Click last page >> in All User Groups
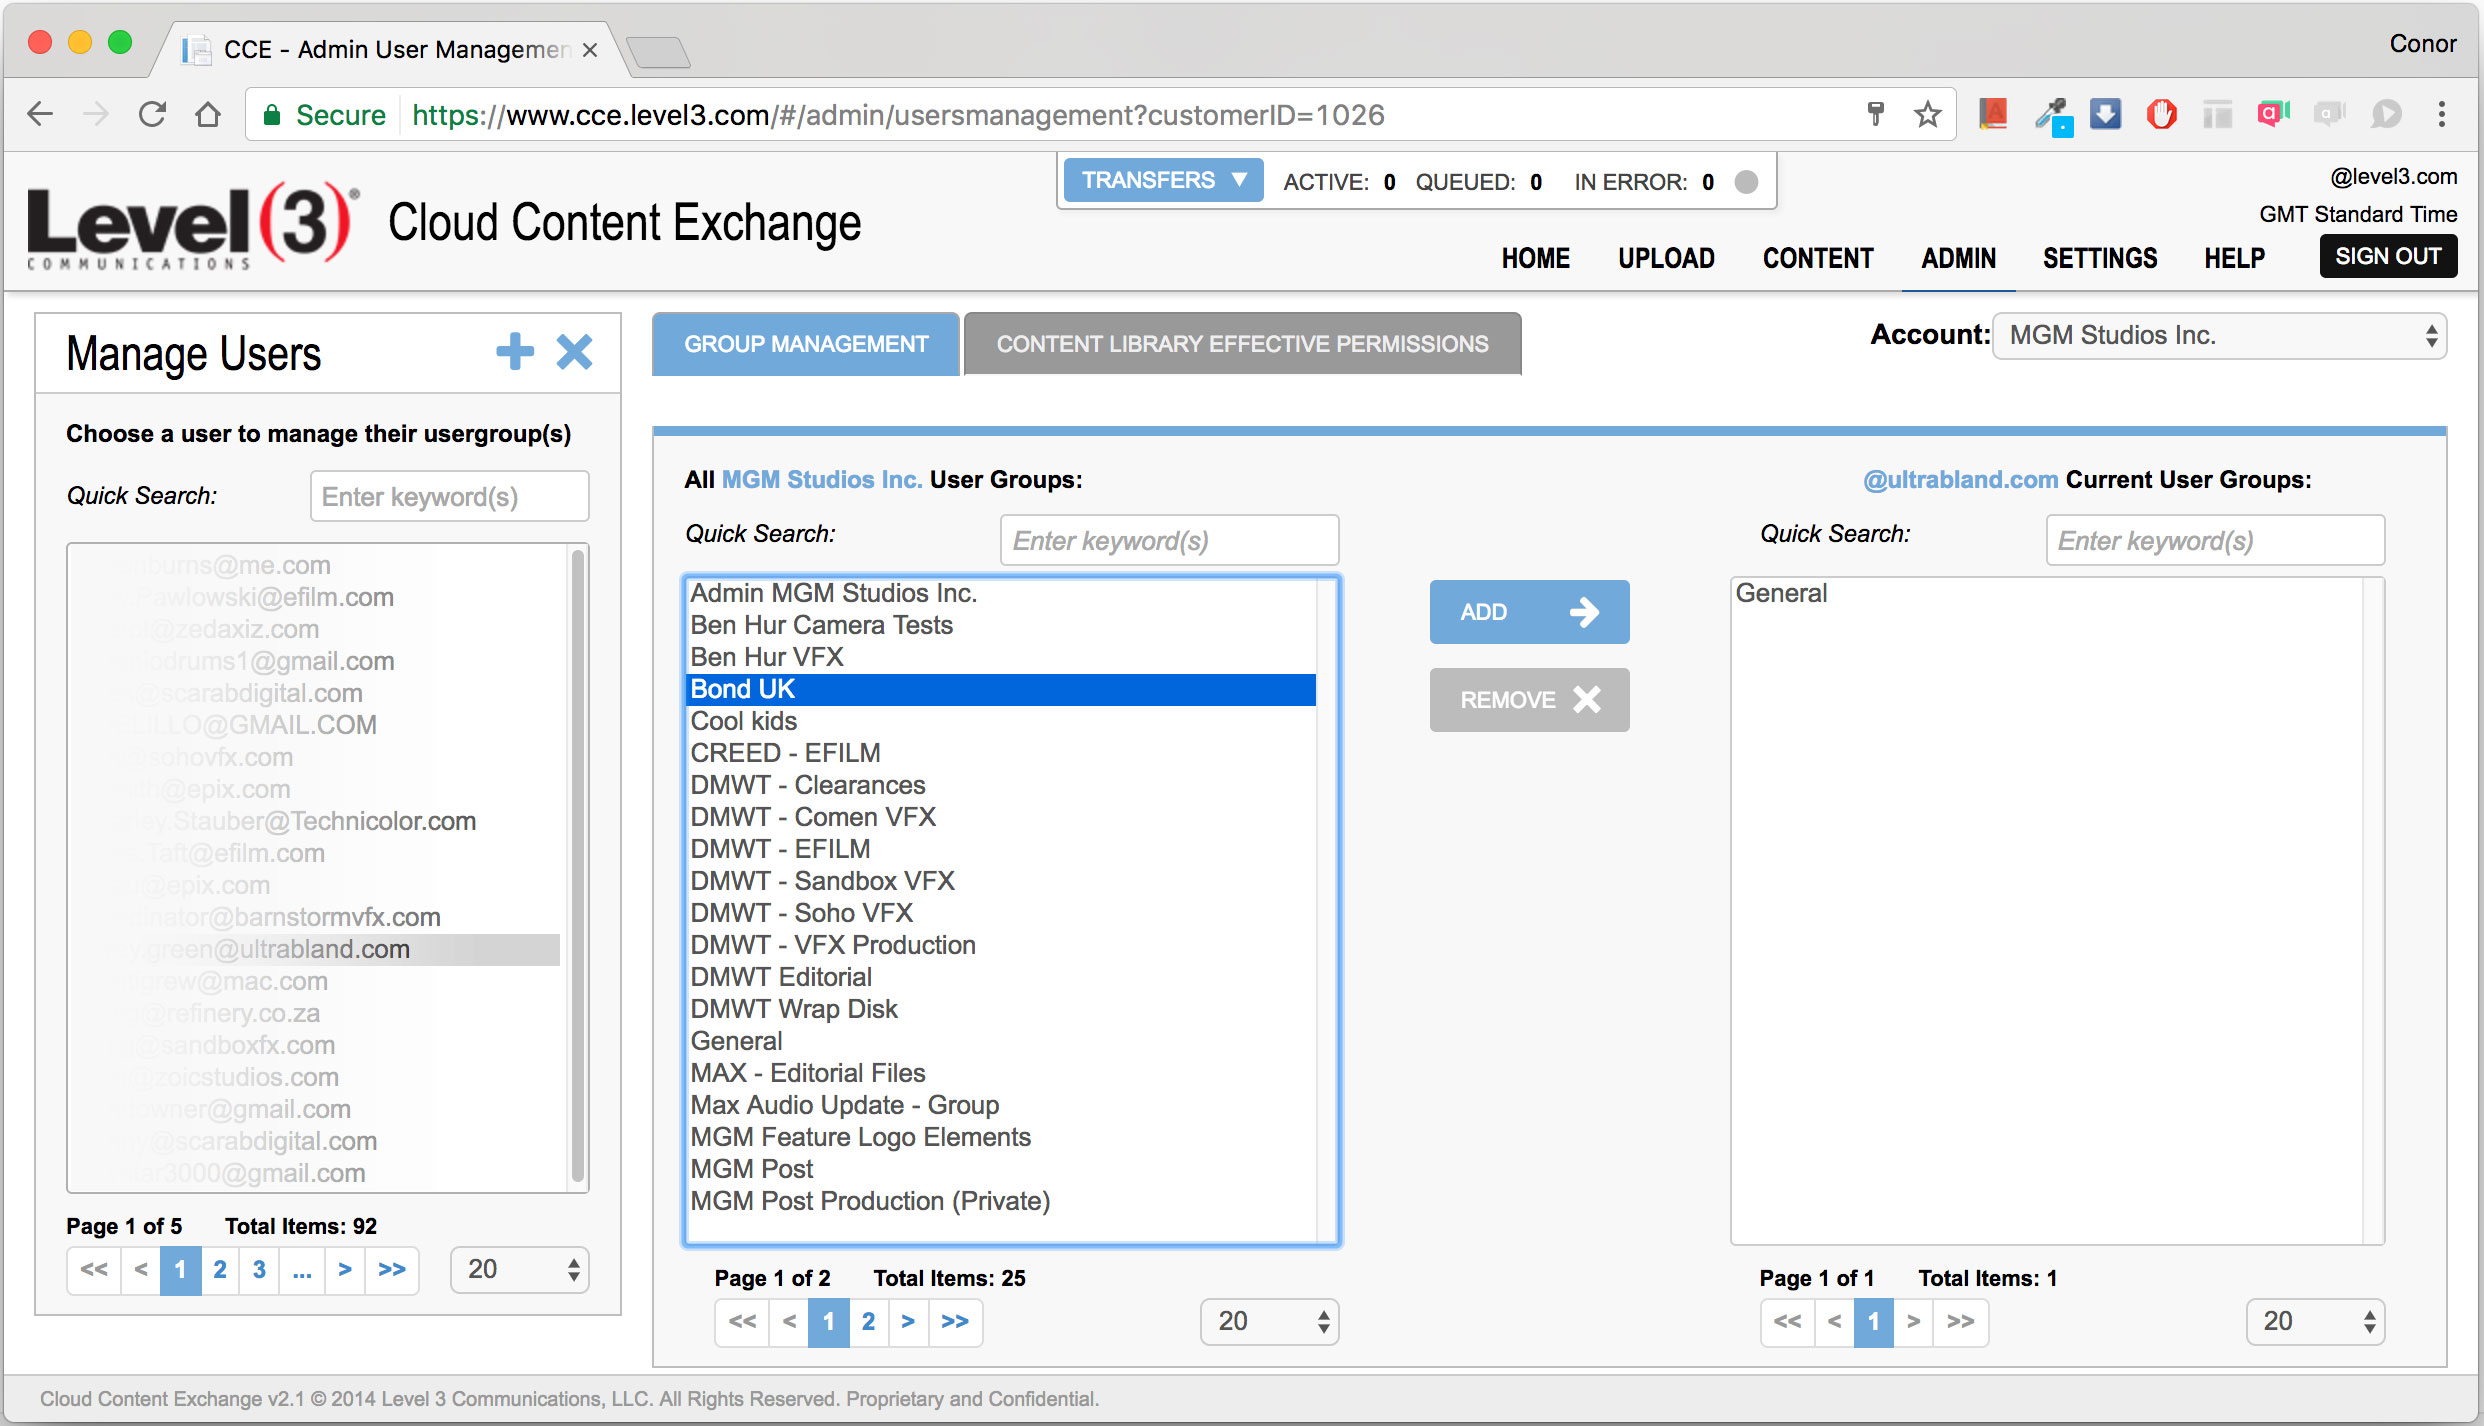Viewport: 2484px width, 1426px height. [x=955, y=1322]
